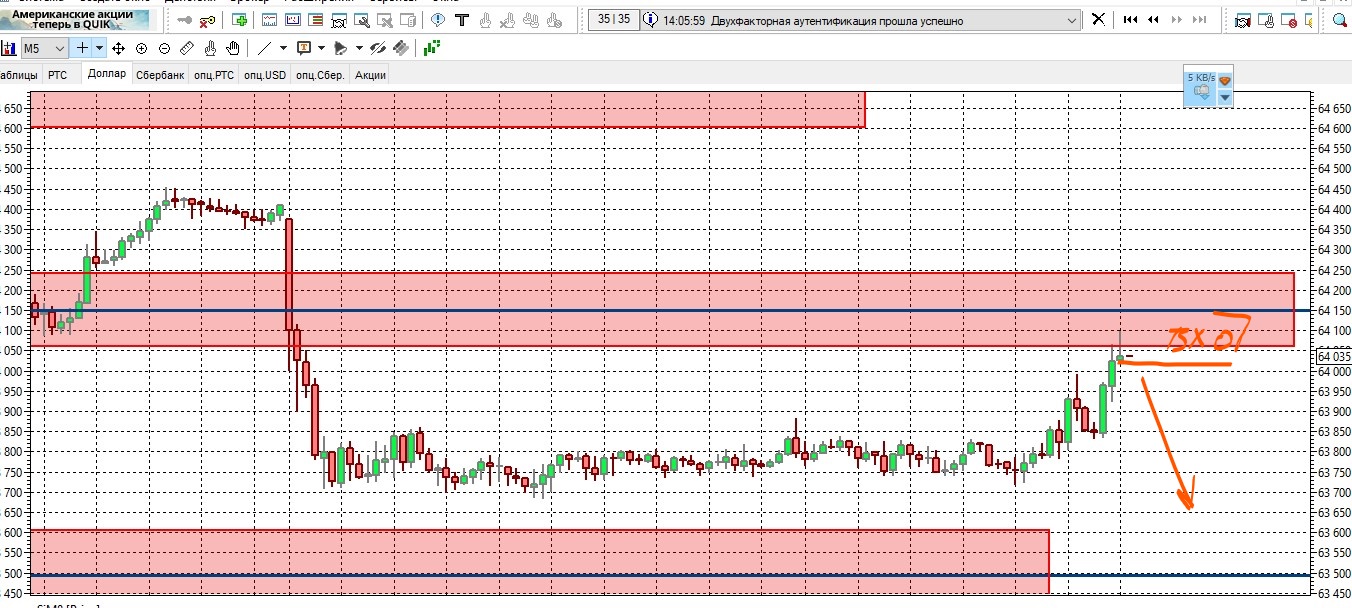
Task: Expand the text label tool arrow
Action: click(x=321, y=48)
